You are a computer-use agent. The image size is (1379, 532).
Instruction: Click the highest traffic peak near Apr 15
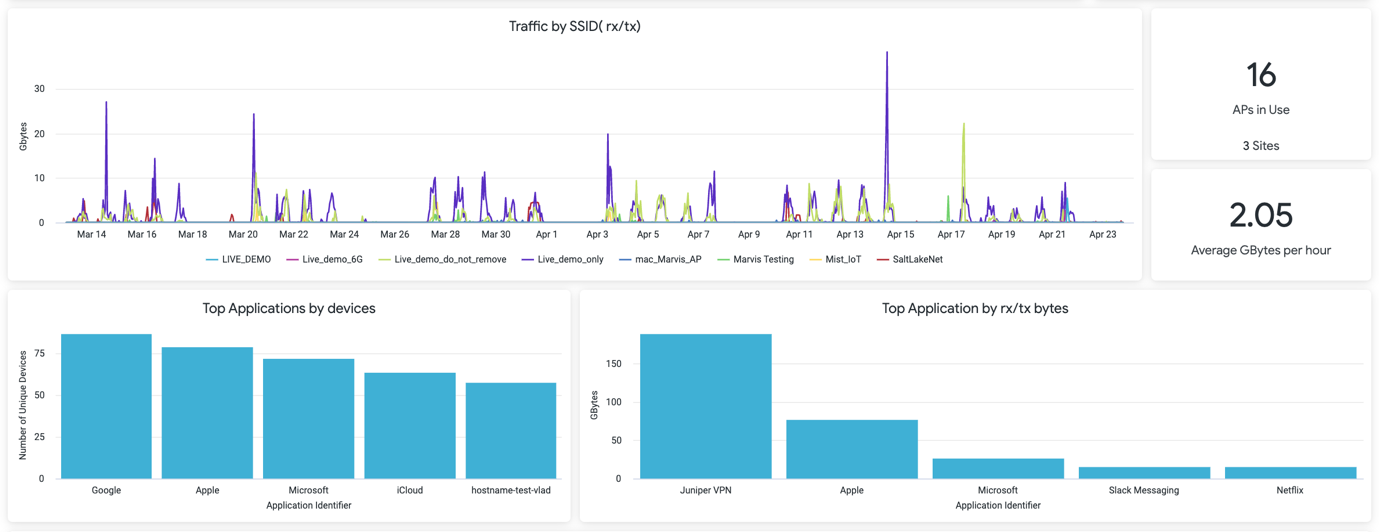pos(887,54)
